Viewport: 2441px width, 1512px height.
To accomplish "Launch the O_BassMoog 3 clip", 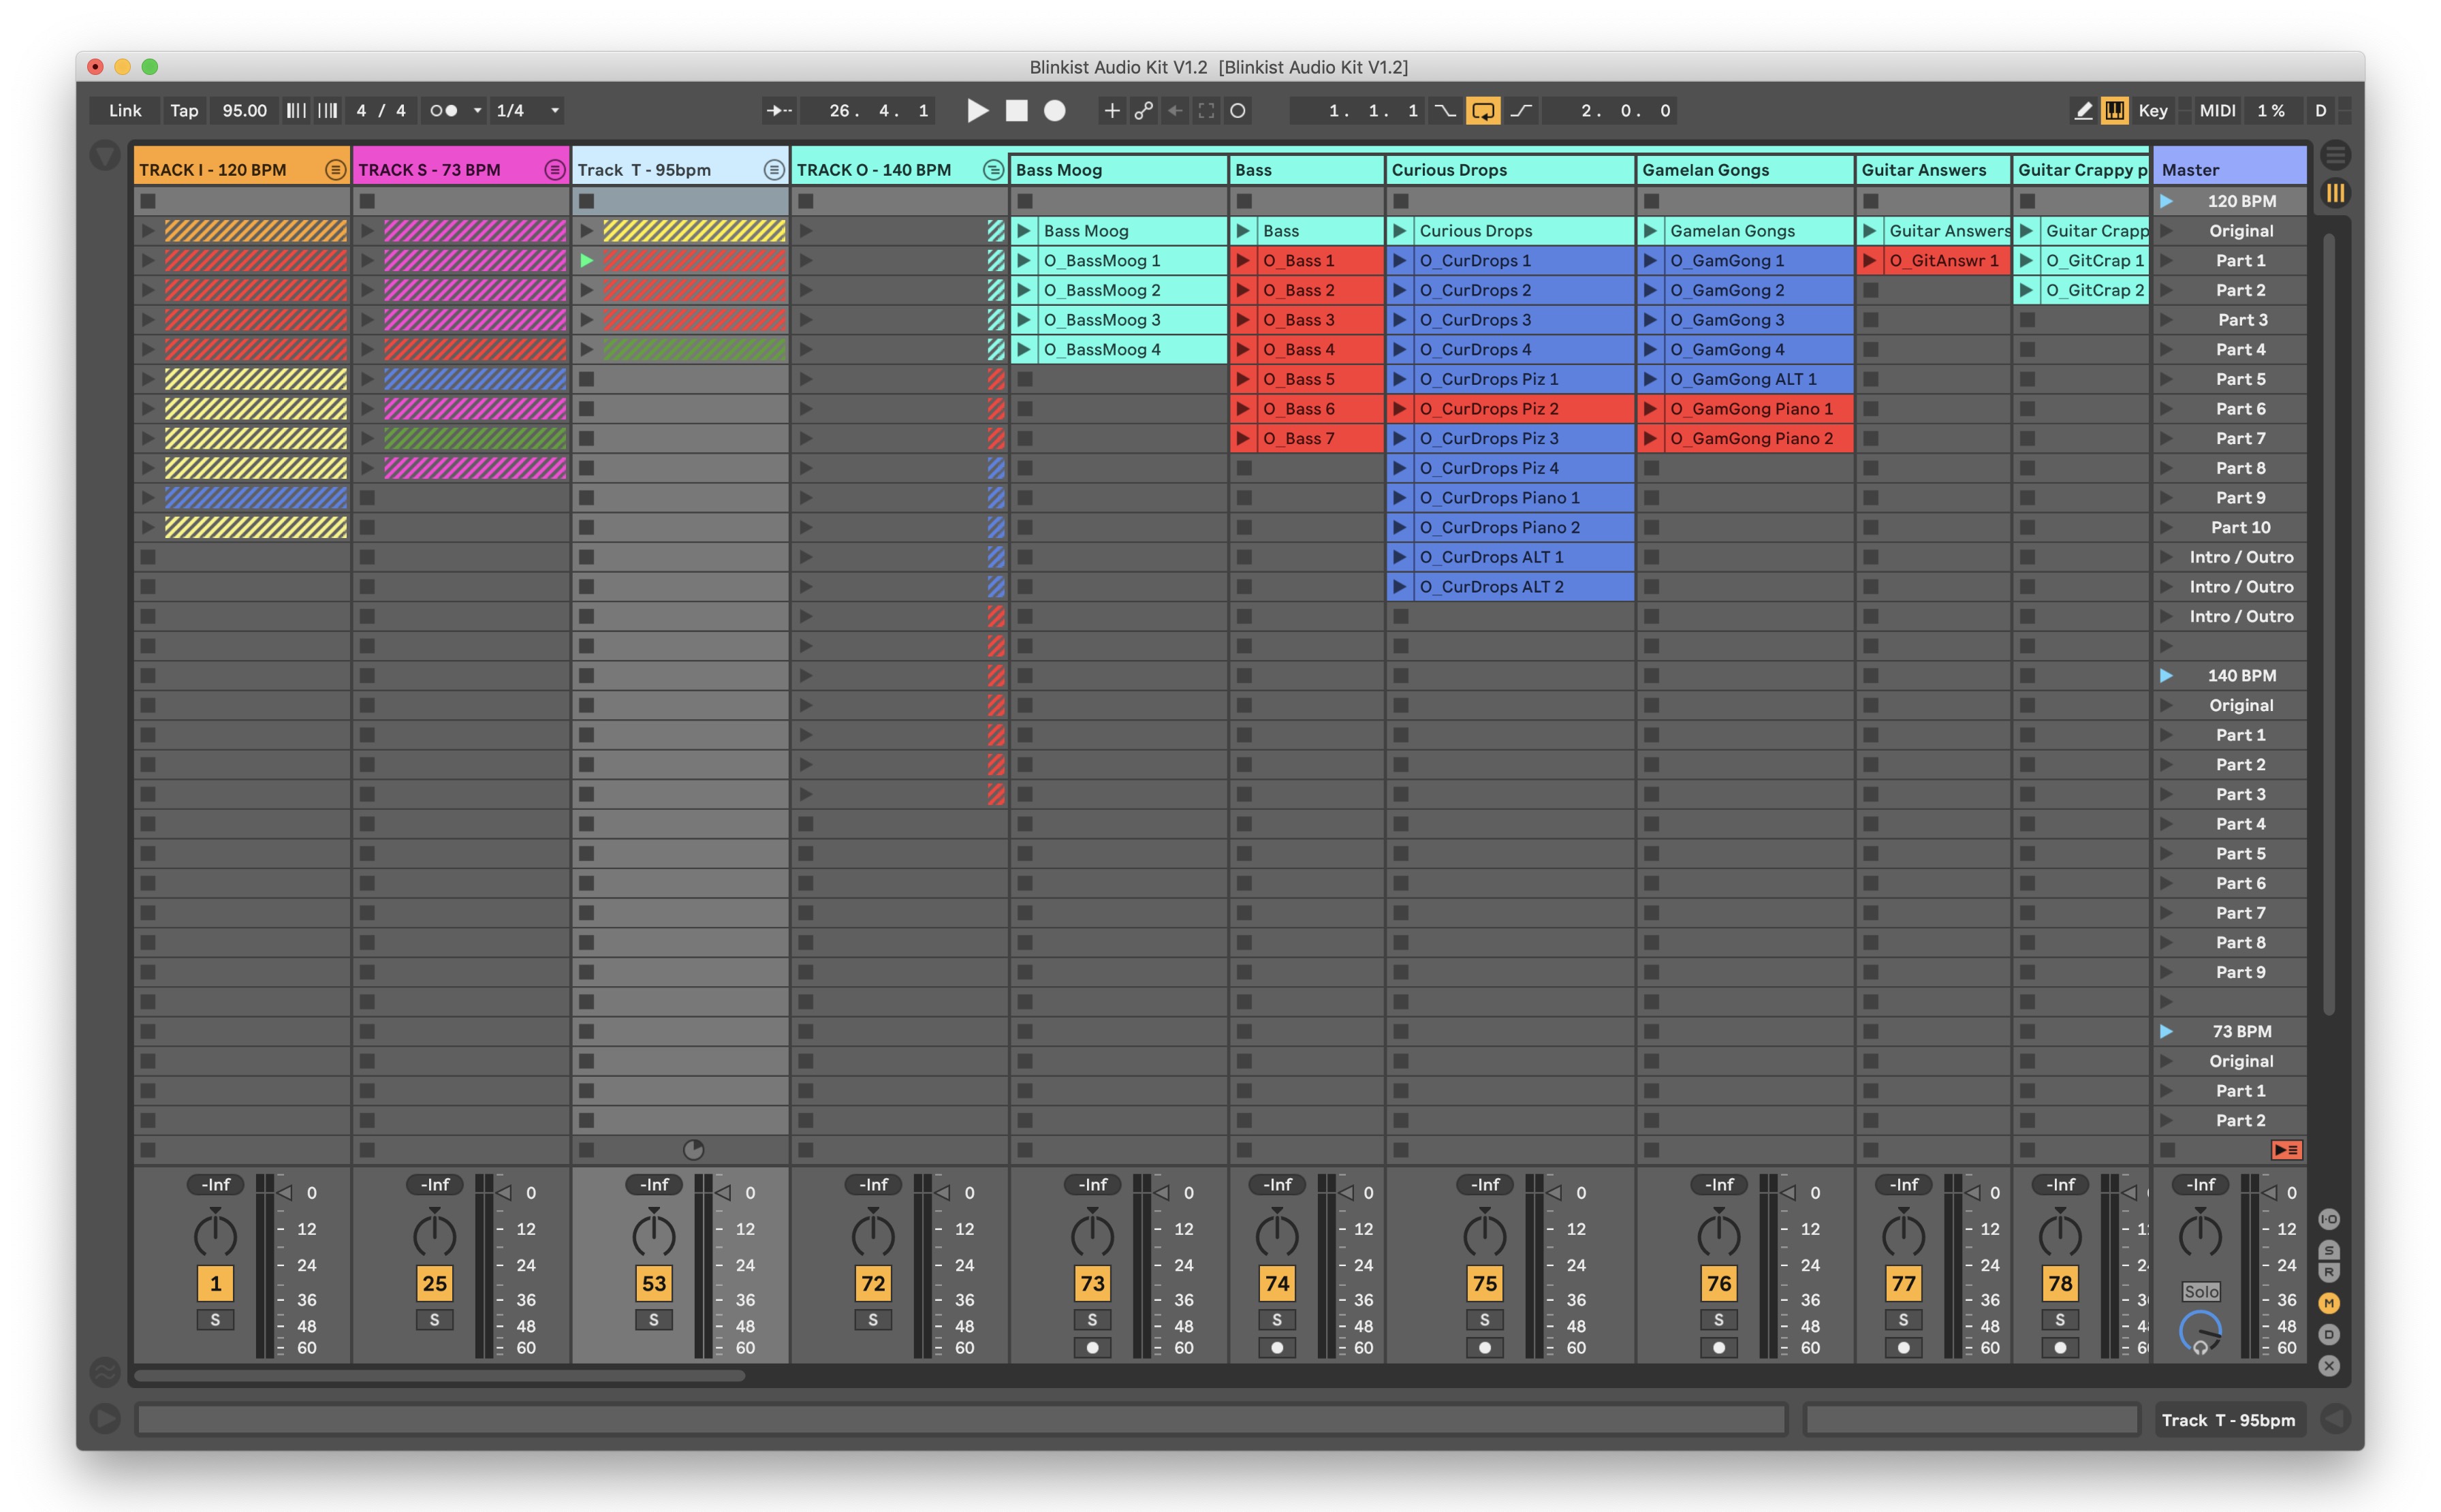I will click(x=1024, y=320).
